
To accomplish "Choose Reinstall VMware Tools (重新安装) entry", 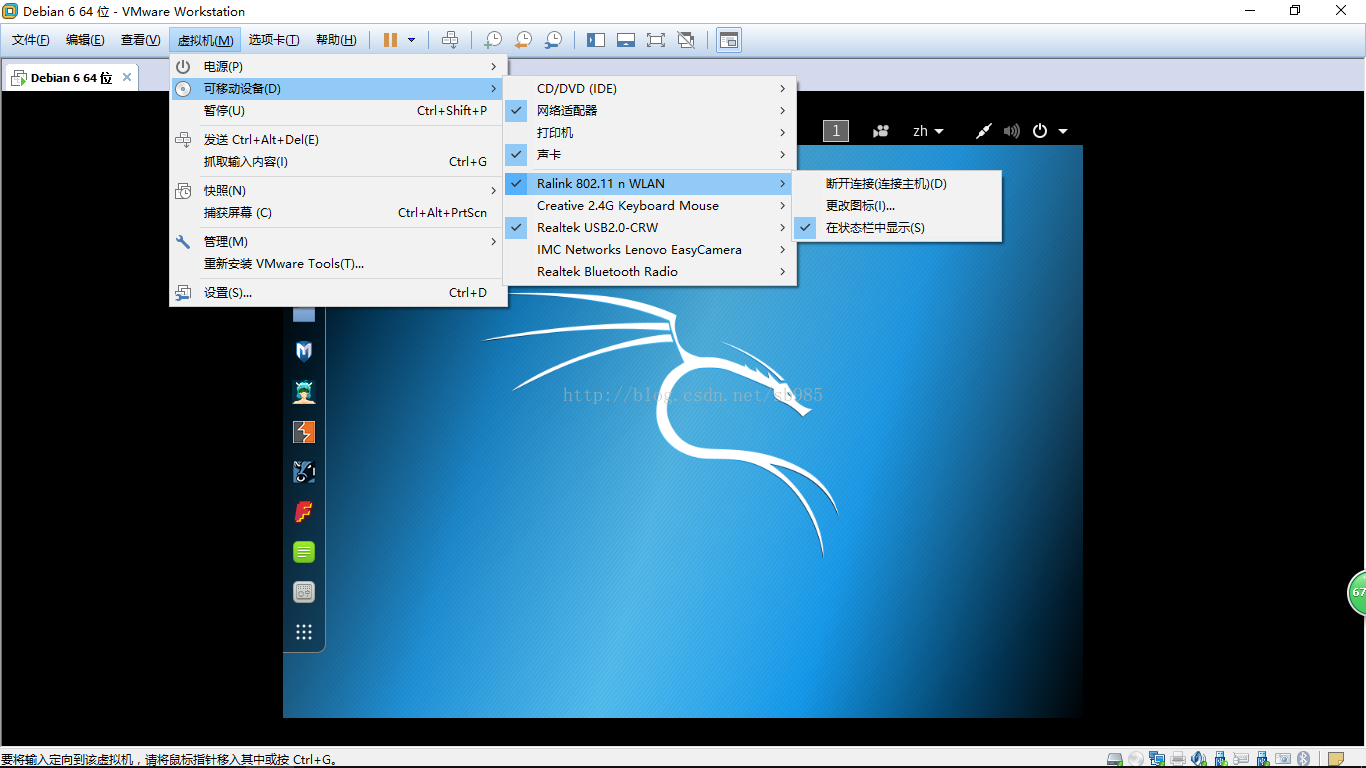I will (338, 263).
